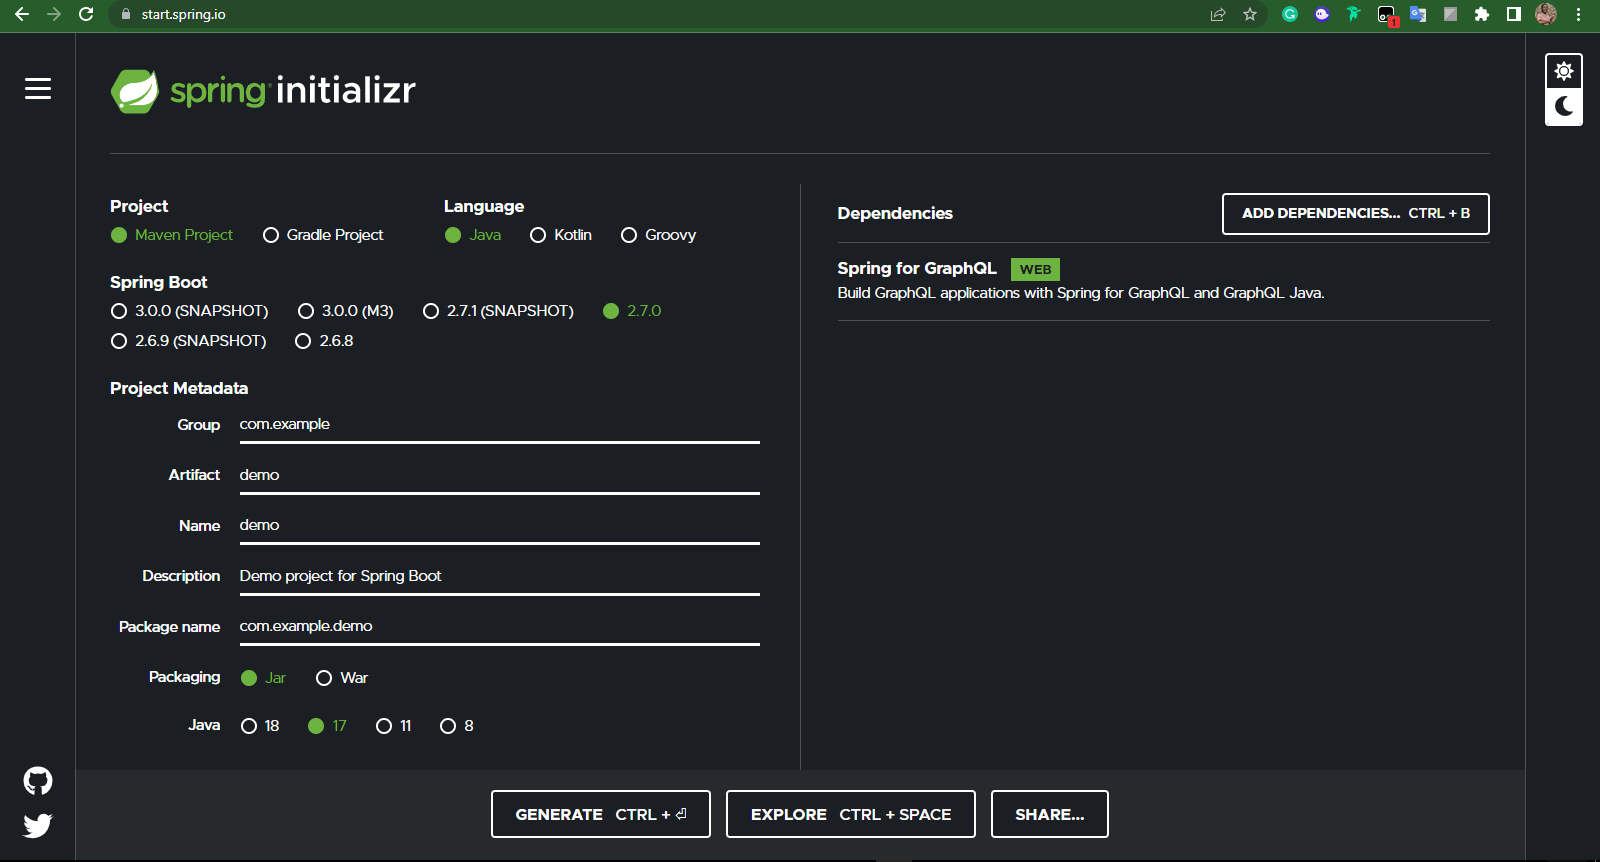This screenshot has height=862, width=1600.
Task: Open the GitHub icon link
Action: click(x=38, y=781)
